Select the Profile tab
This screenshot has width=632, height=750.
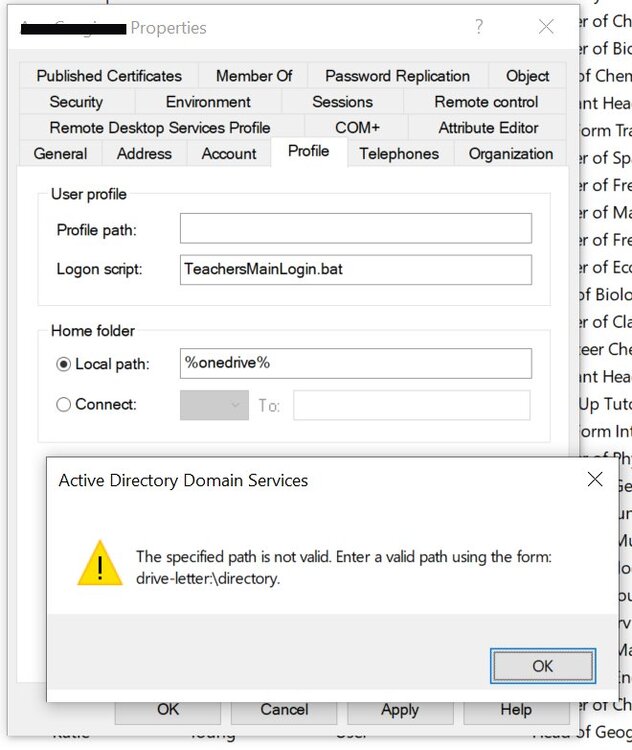coord(309,151)
